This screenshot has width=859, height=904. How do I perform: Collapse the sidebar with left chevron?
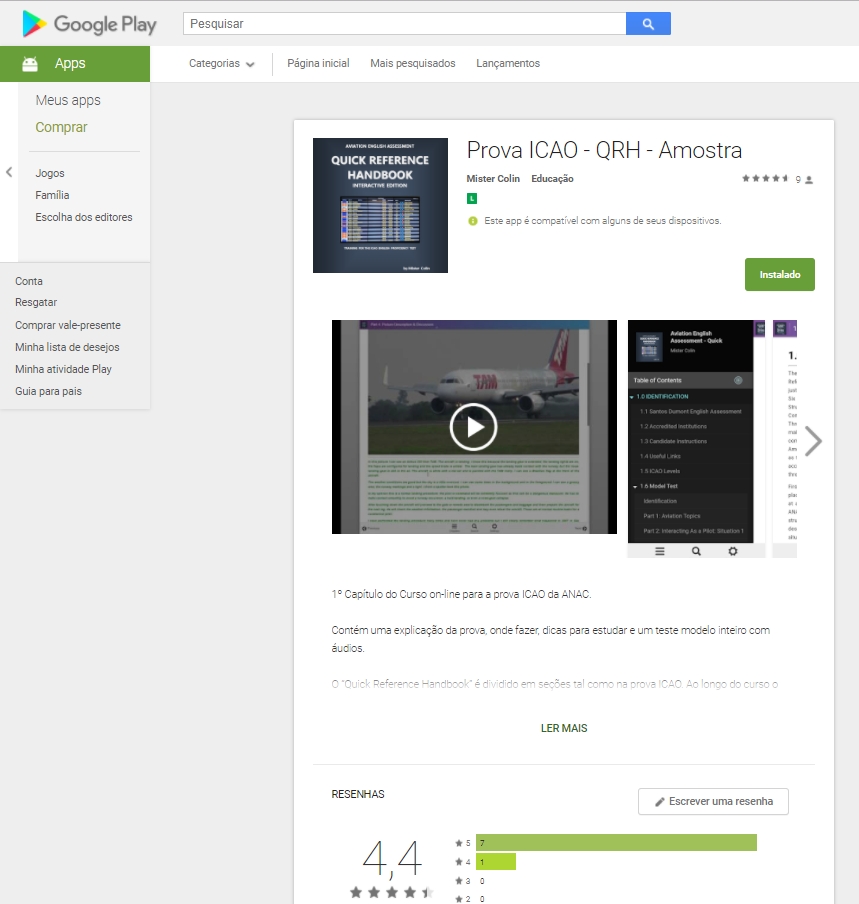click(x=9, y=172)
